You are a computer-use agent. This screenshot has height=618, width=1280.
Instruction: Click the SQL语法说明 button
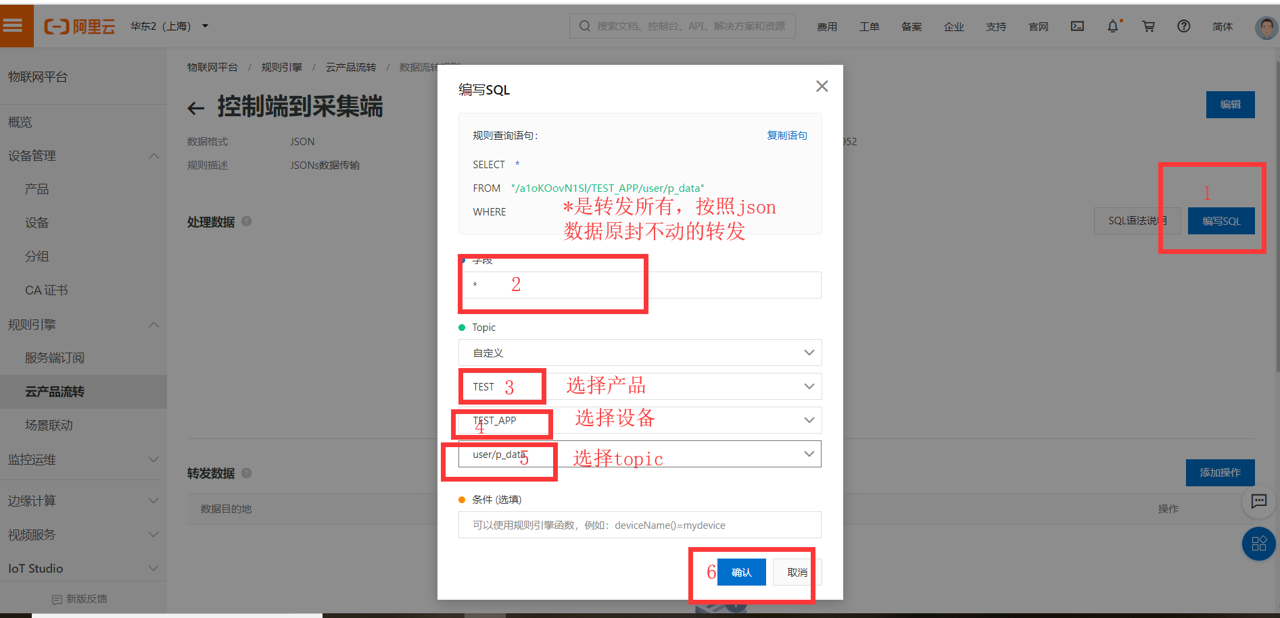click(1136, 220)
